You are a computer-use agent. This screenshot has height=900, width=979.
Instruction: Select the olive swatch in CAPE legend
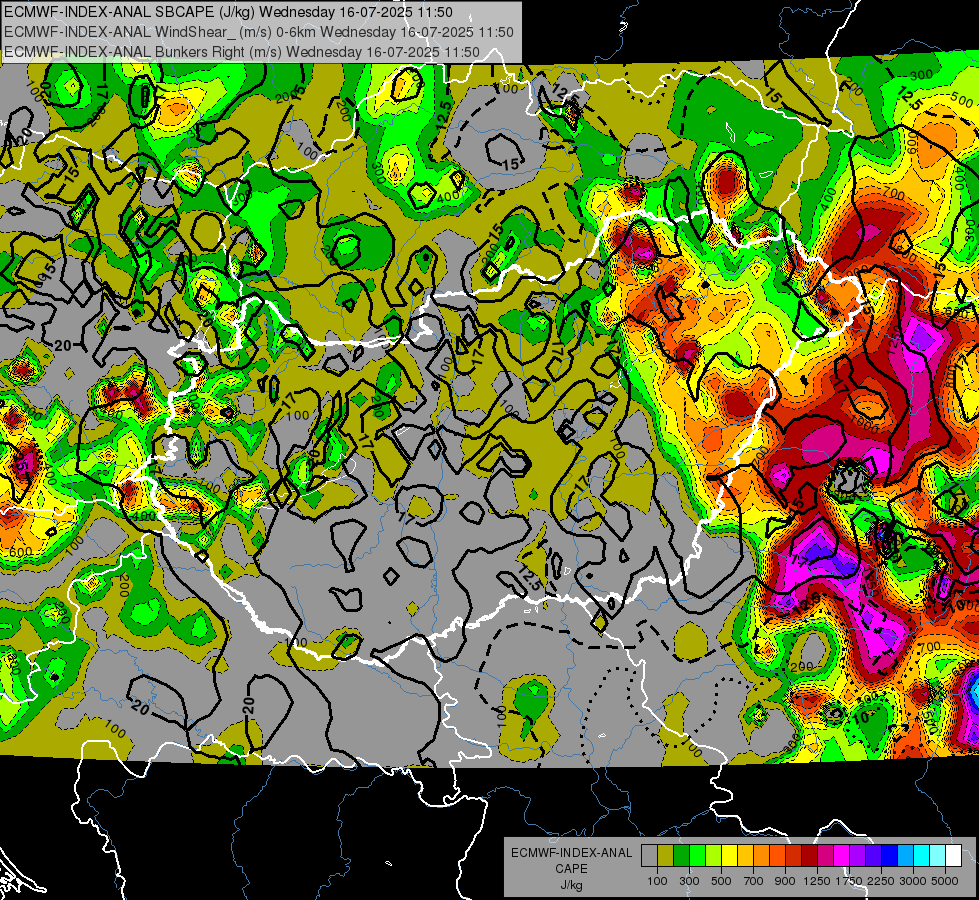tap(666, 855)
